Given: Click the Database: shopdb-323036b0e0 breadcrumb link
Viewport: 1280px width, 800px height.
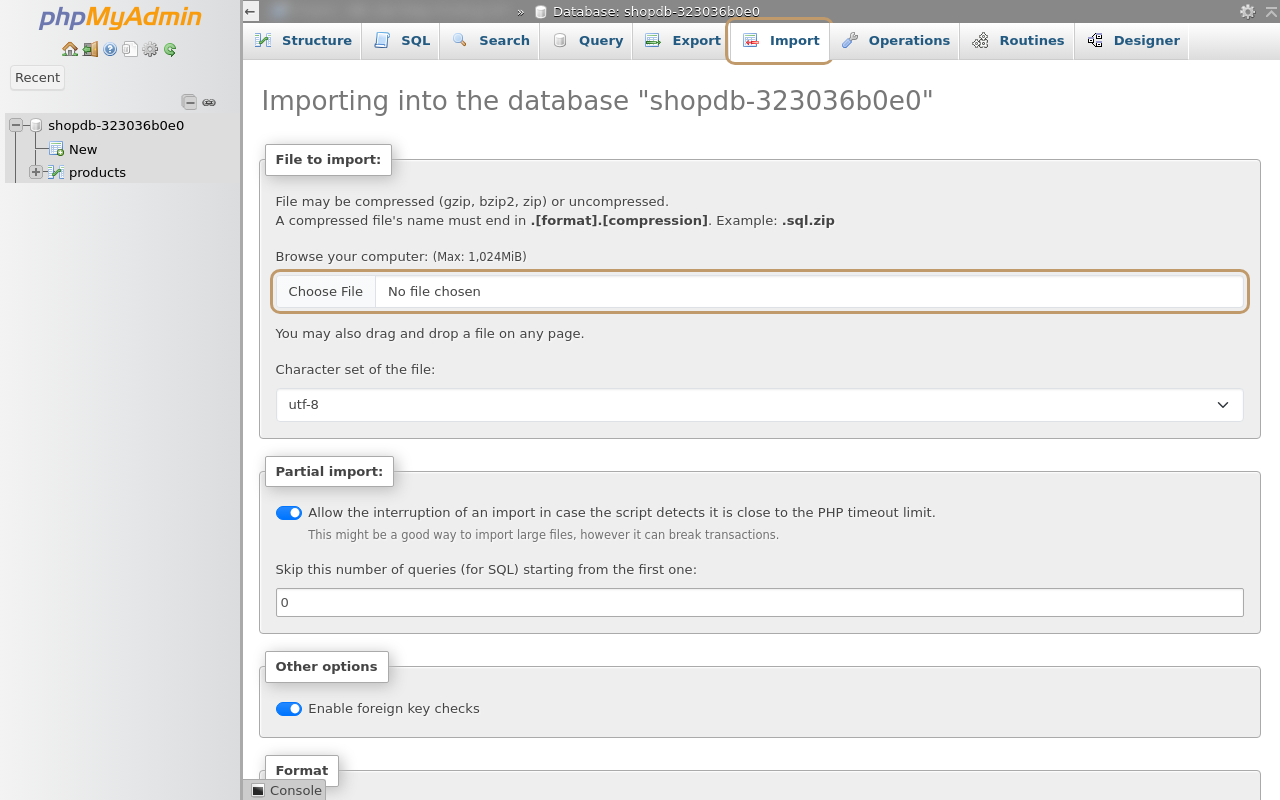Looking at the screenshot, I should [656, 12].
